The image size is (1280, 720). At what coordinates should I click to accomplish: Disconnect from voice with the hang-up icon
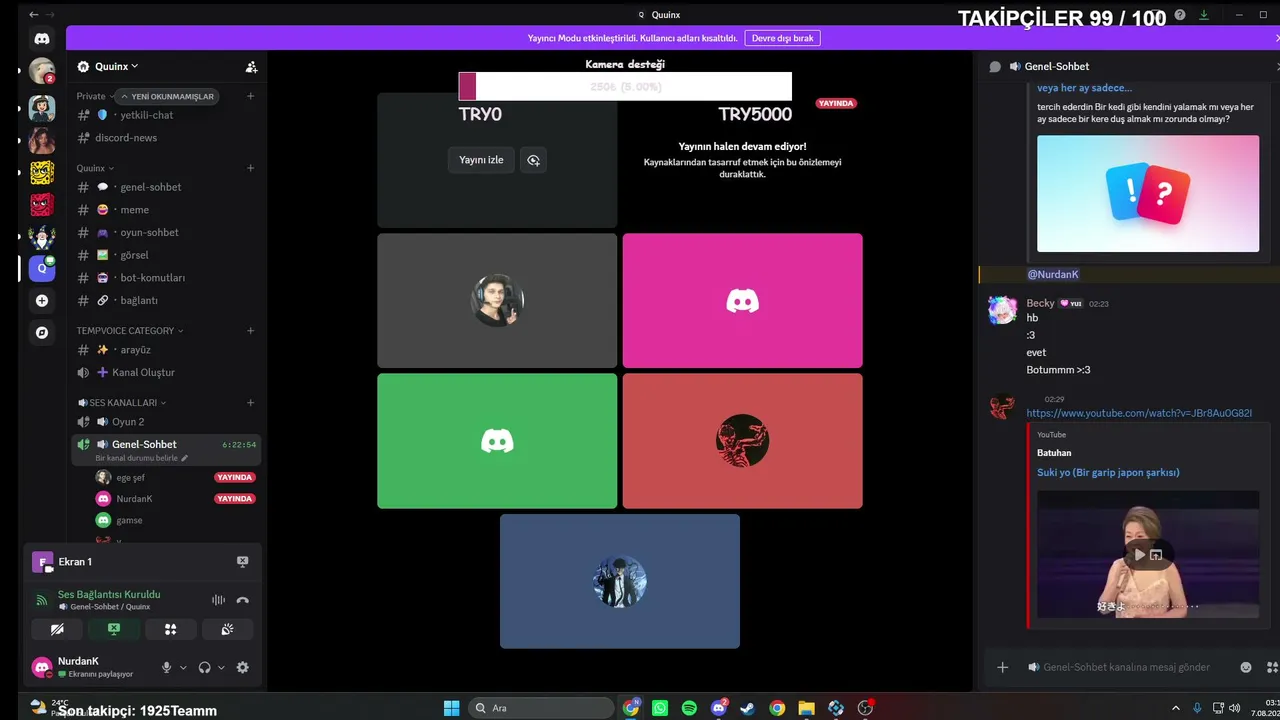[x=242, y=600]
